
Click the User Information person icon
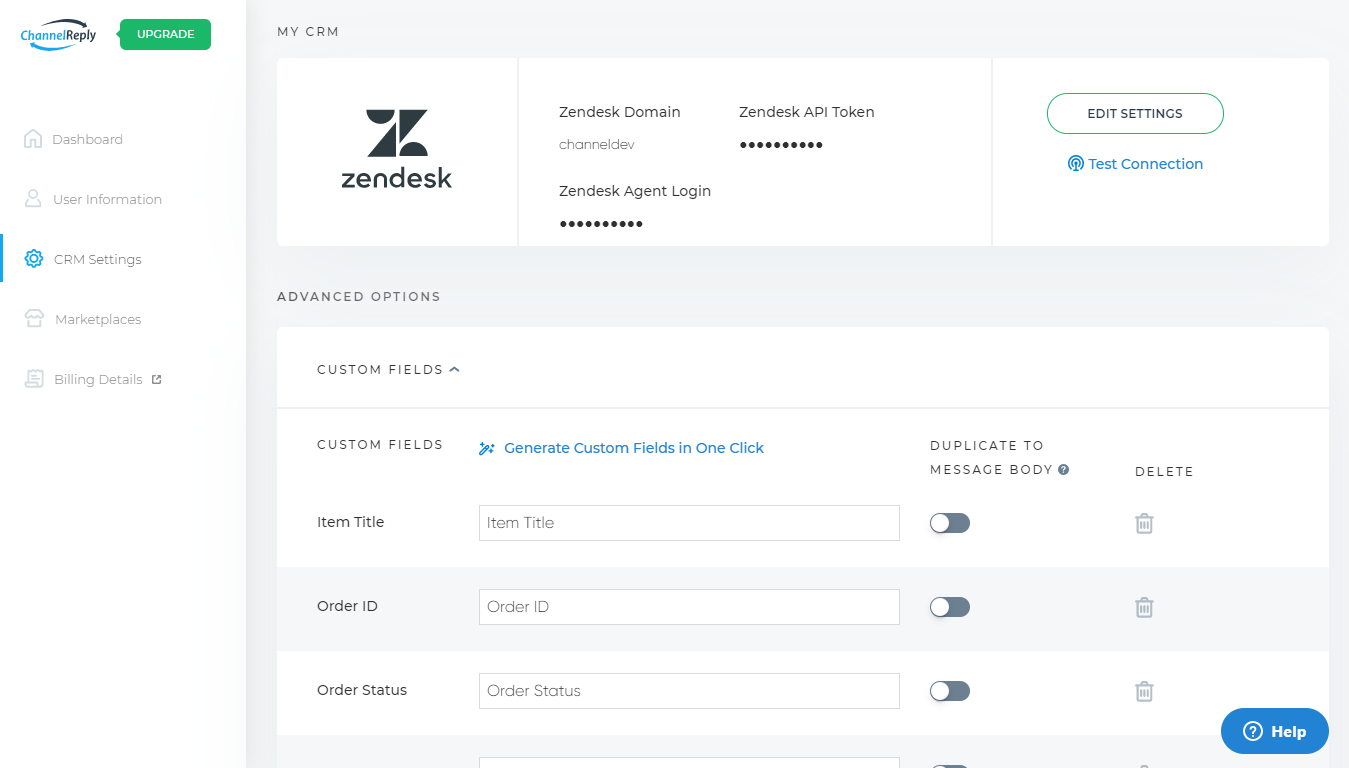pyautogui.click(x=33, y=199)
